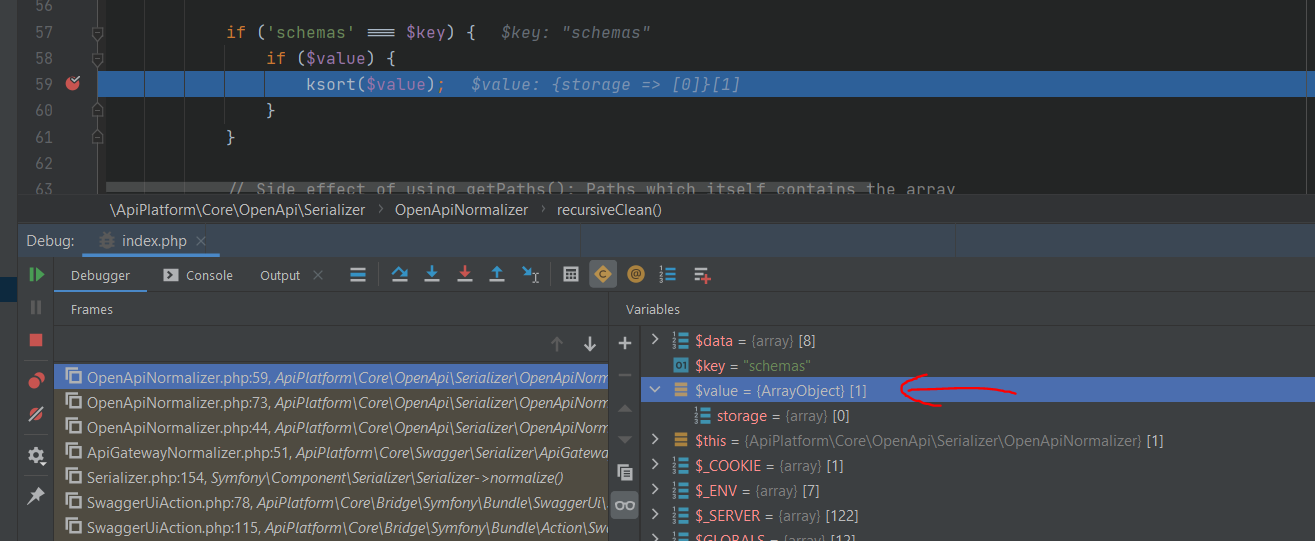Close the index.php debug session tab
Image resolution: width=1315 pixels, height=541 pixels.
pos(201,241)
